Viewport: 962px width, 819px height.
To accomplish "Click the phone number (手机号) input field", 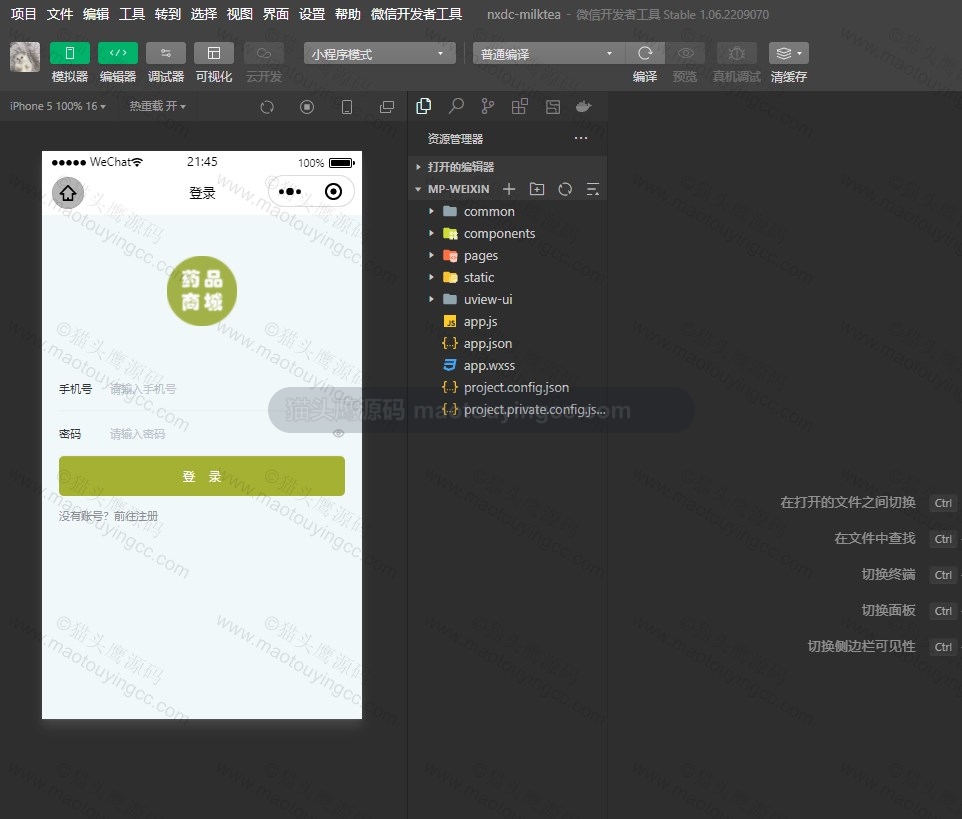I will pos(227,389).
